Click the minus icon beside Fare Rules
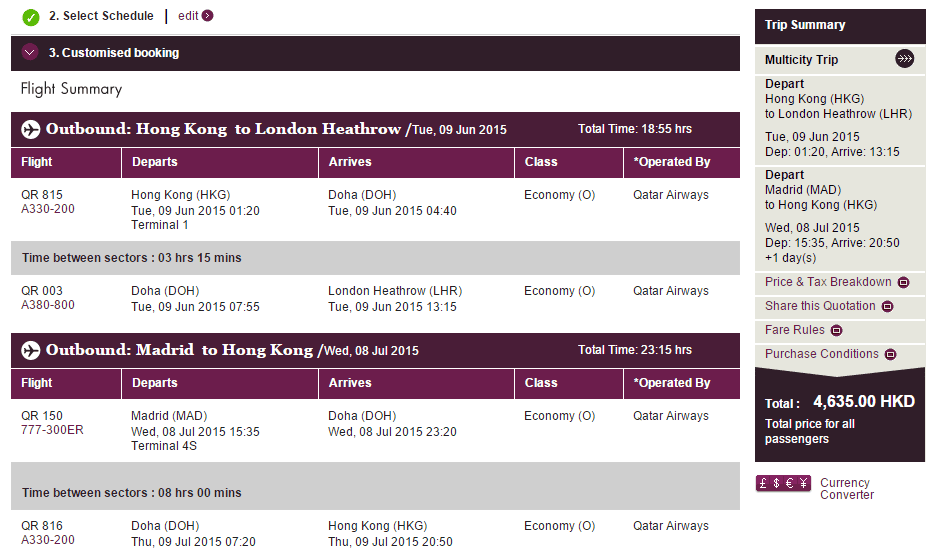 pos(837,330)
